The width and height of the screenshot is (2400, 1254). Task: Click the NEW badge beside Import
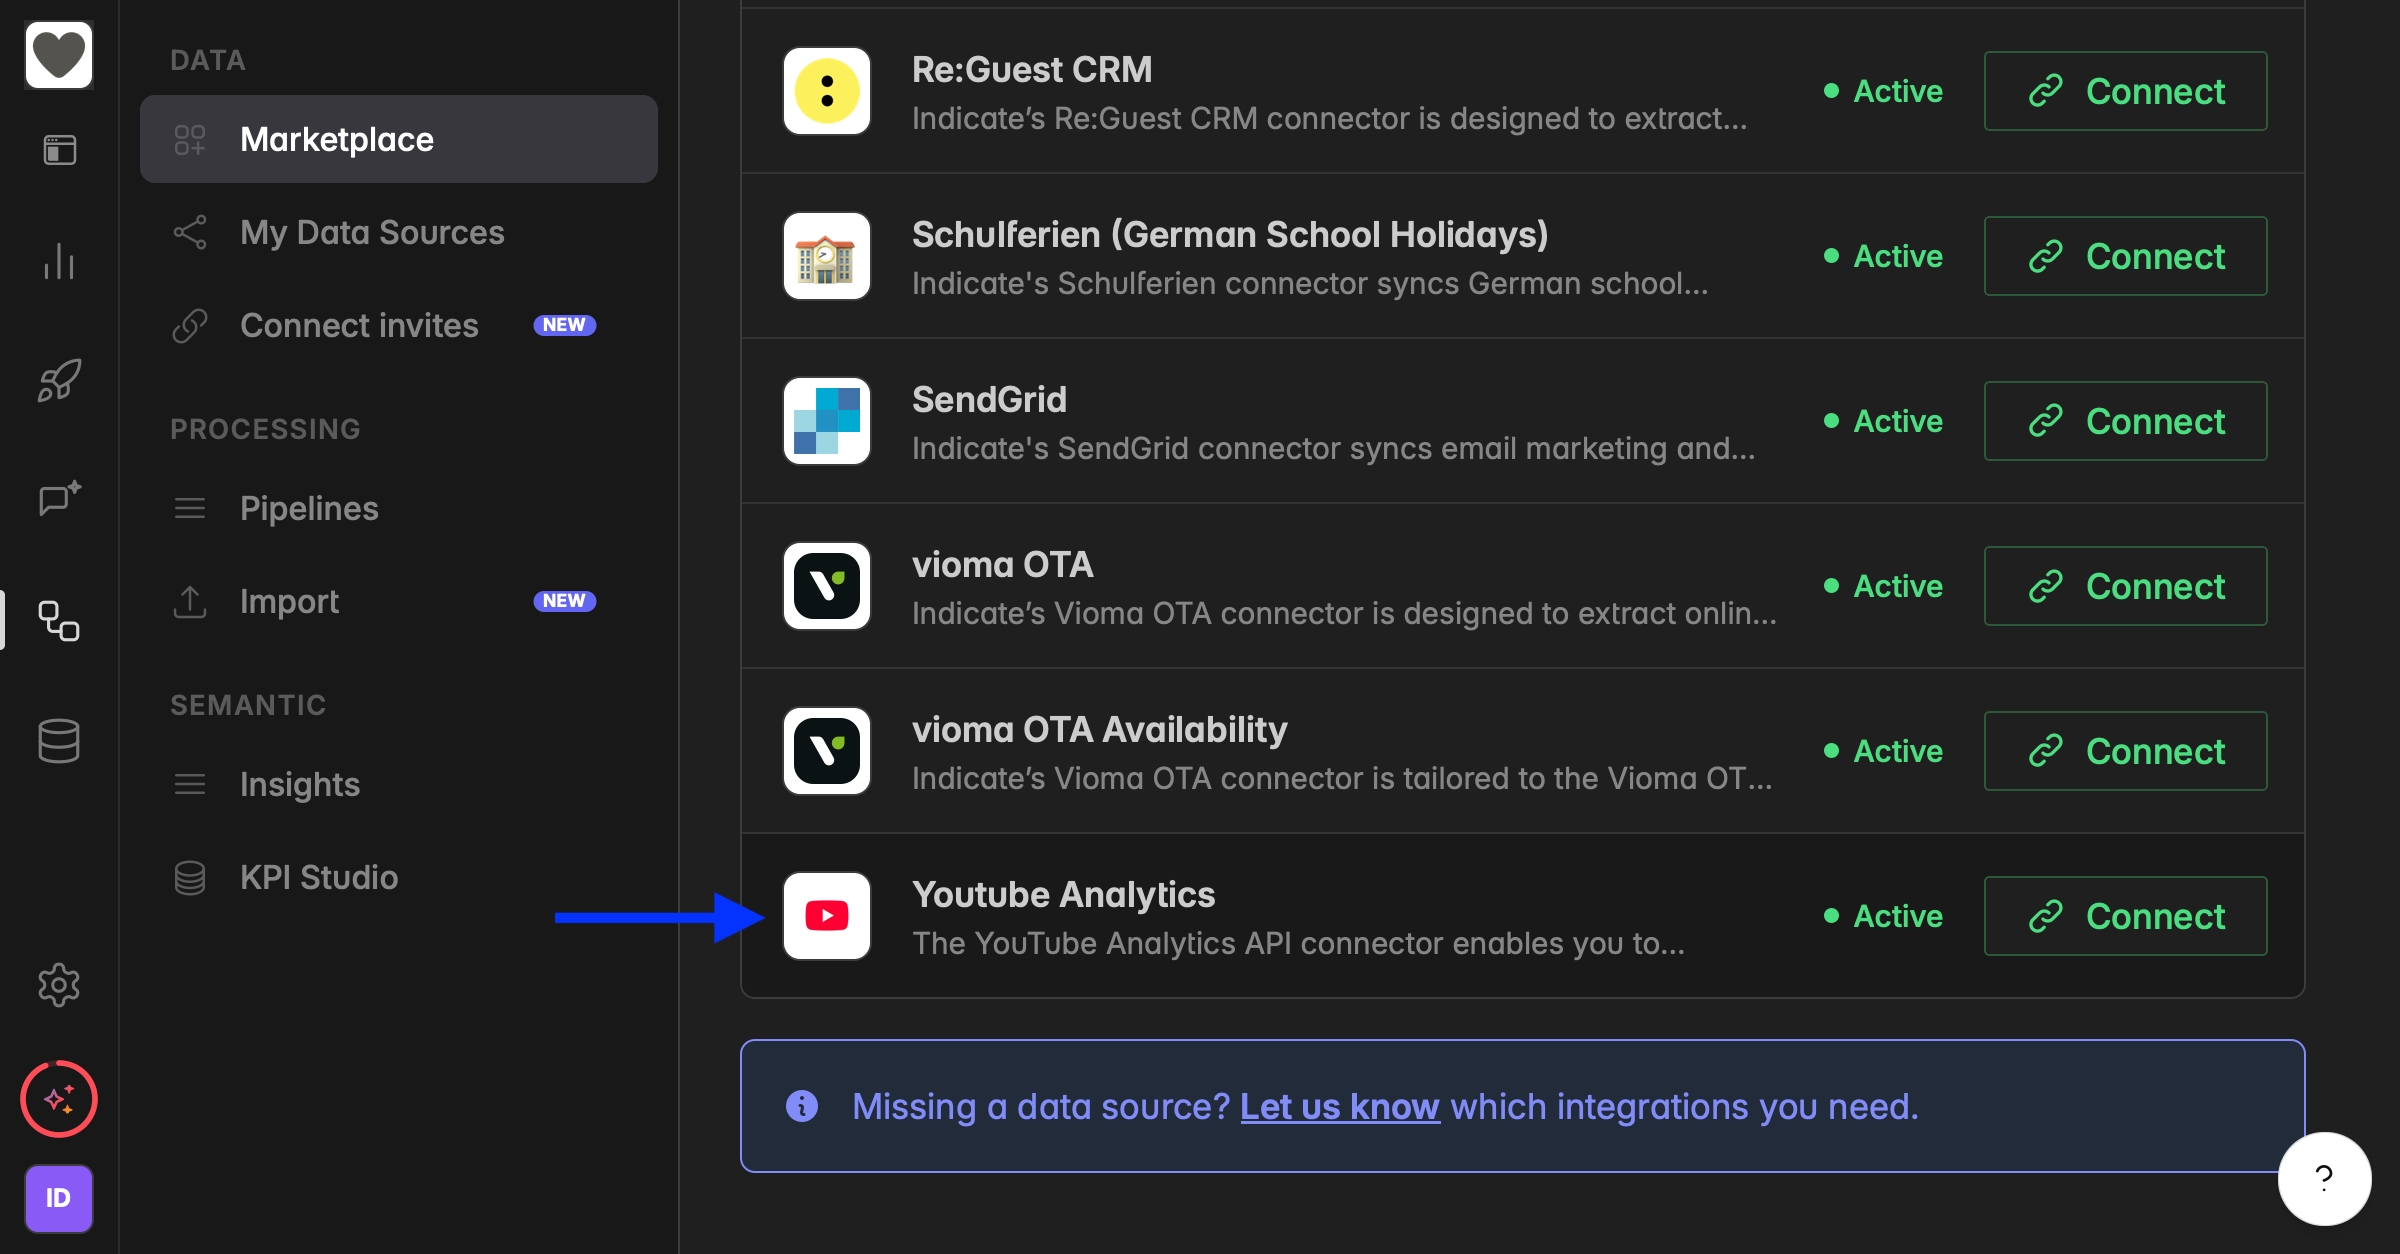tap(565, 601)
